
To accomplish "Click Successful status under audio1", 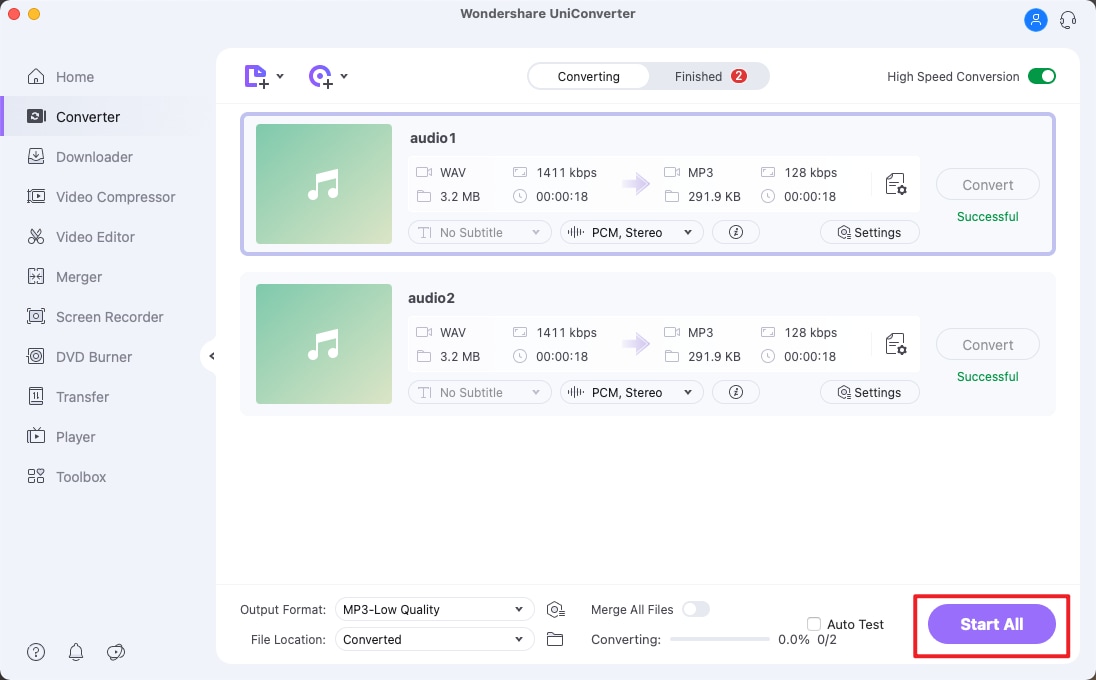I will tap(987, 217).
